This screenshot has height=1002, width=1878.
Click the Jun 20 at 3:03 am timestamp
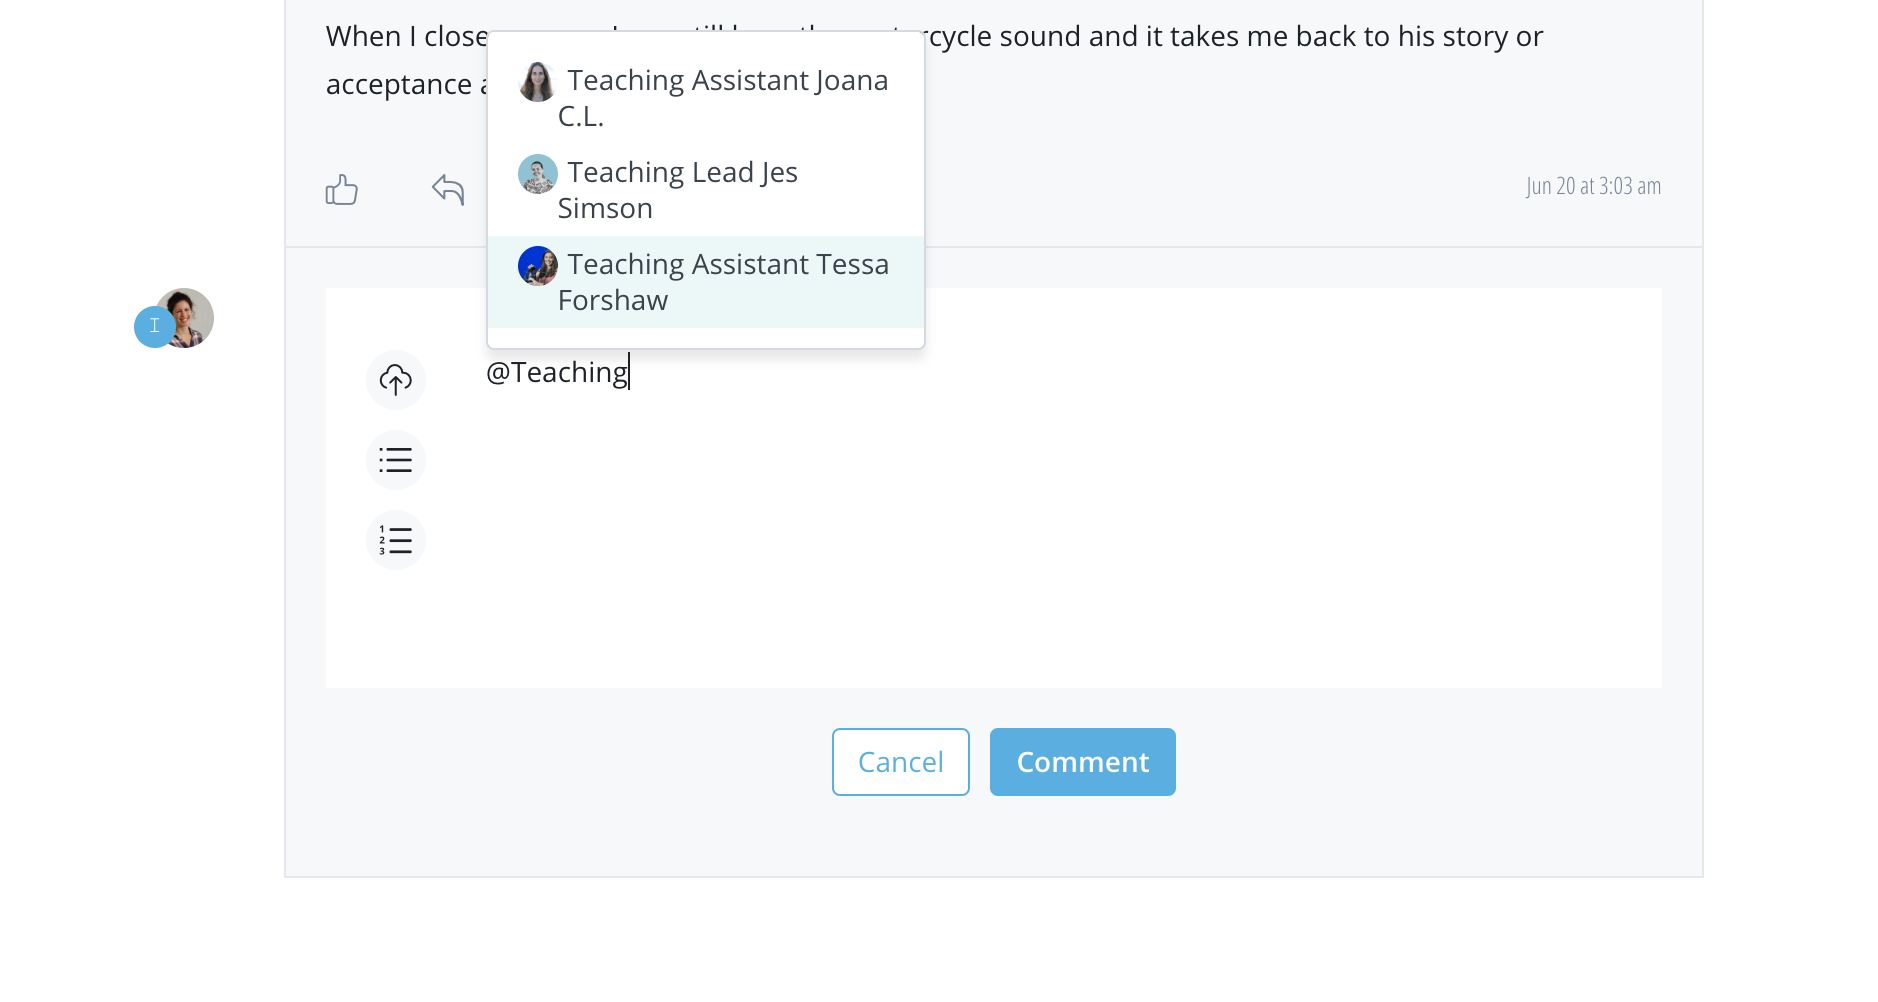1593,186
